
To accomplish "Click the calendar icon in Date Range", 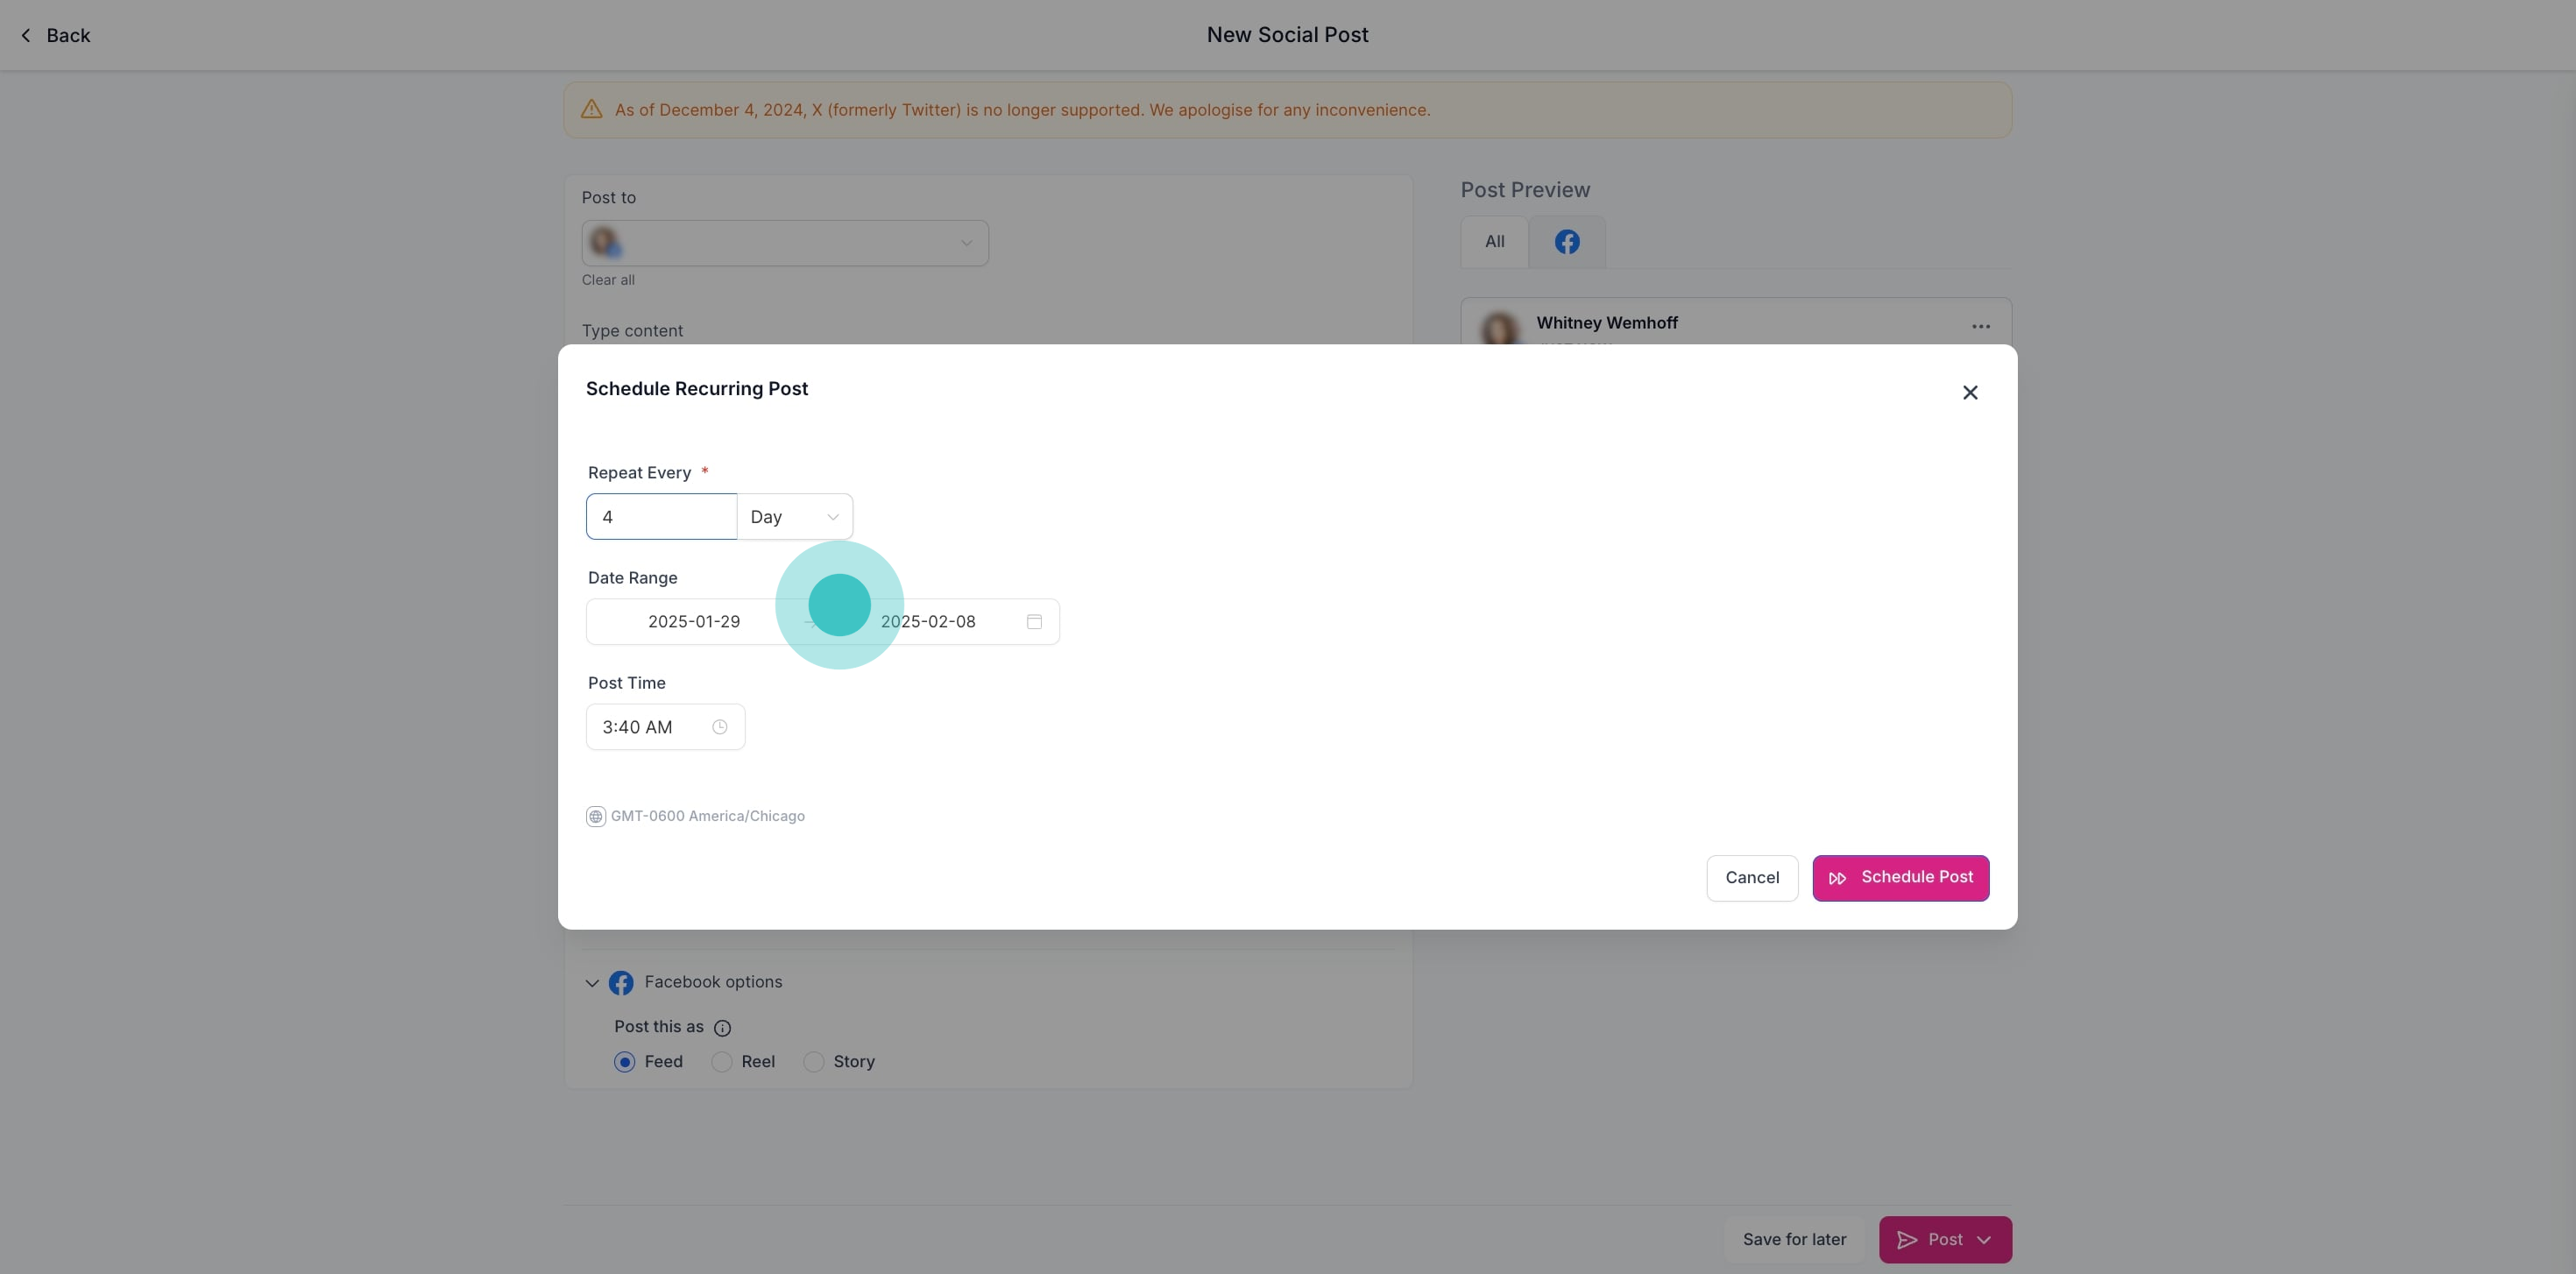I will pyautogui.click(x=1034, y=622).
